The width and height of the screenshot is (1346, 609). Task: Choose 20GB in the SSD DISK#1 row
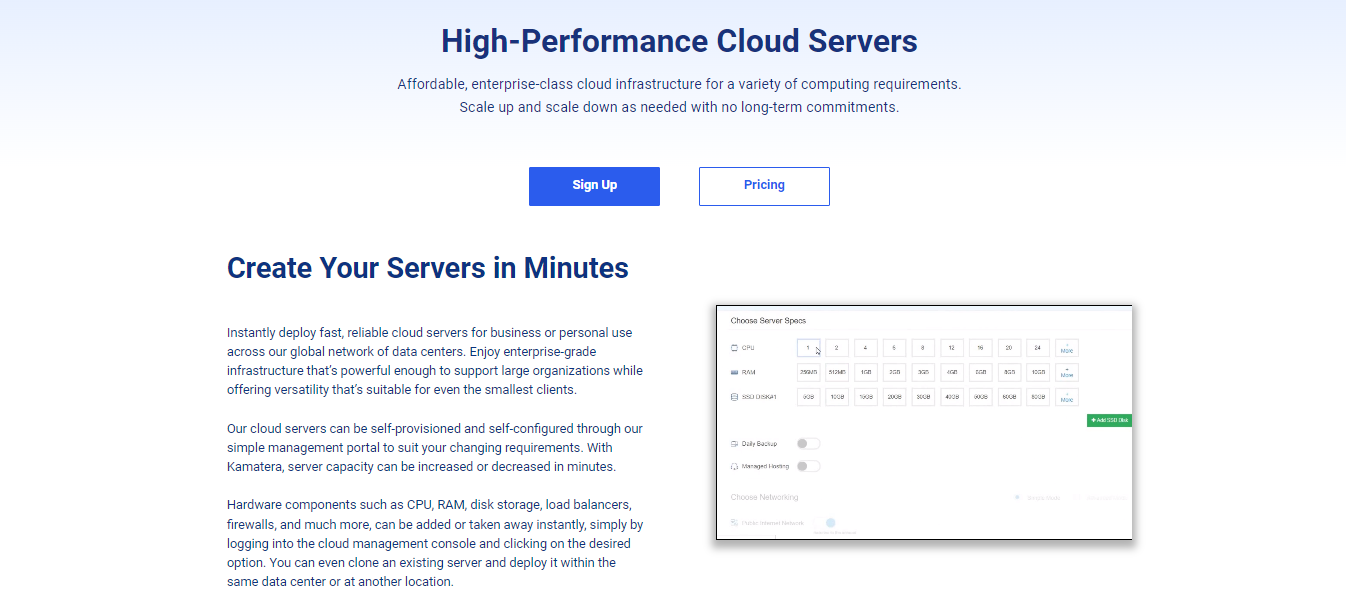[894, 397]
